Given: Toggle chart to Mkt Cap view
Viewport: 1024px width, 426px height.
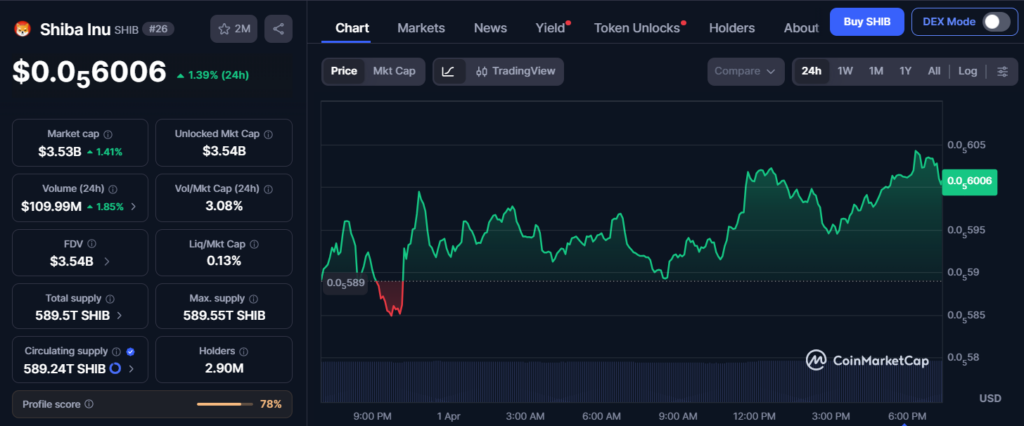Looking at the screenshot, I should pyautogui.click(x=394, y=71).
